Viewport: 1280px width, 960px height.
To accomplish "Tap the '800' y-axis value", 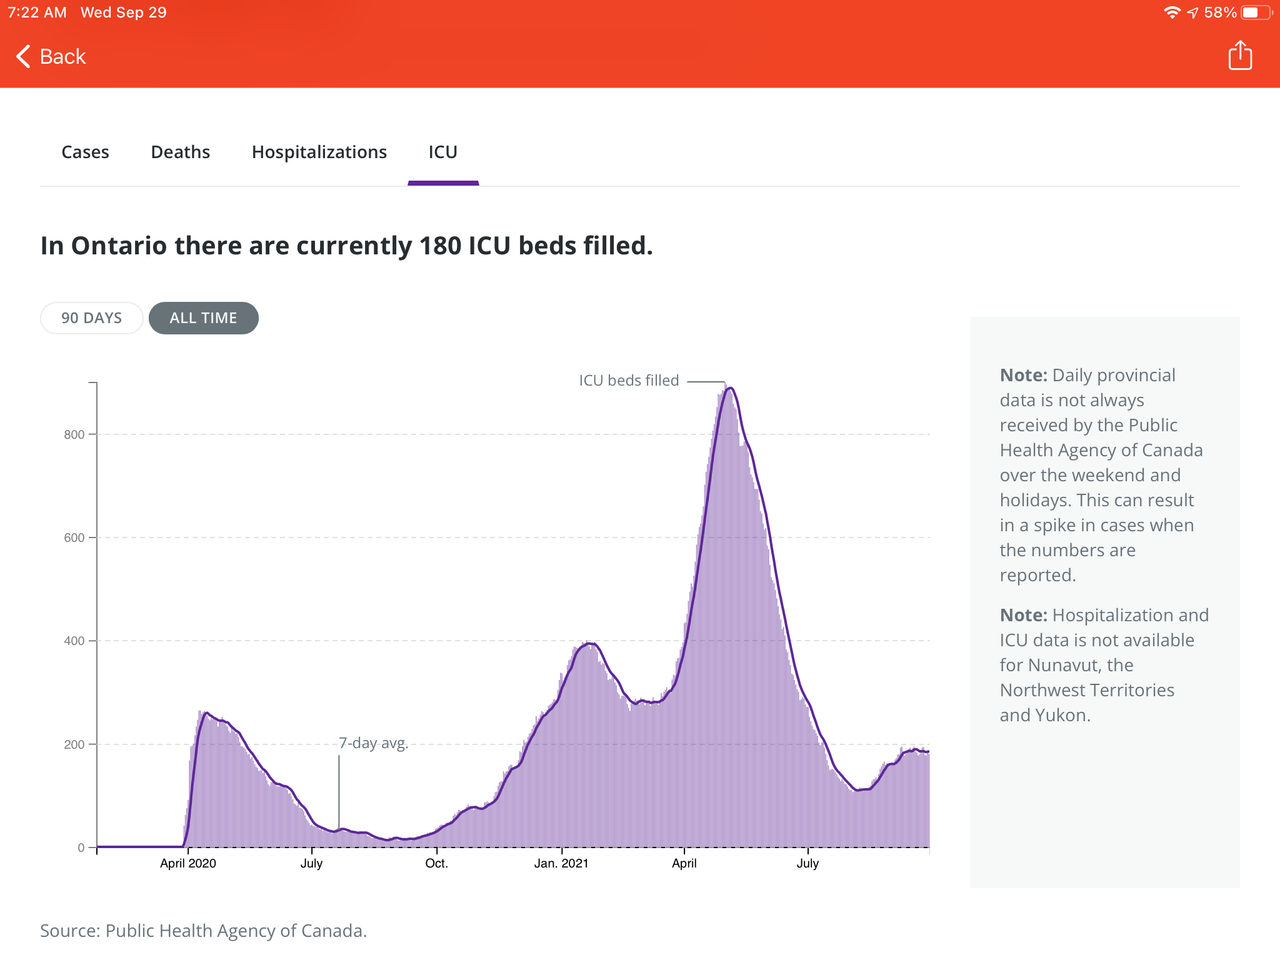I will (74, 434).
